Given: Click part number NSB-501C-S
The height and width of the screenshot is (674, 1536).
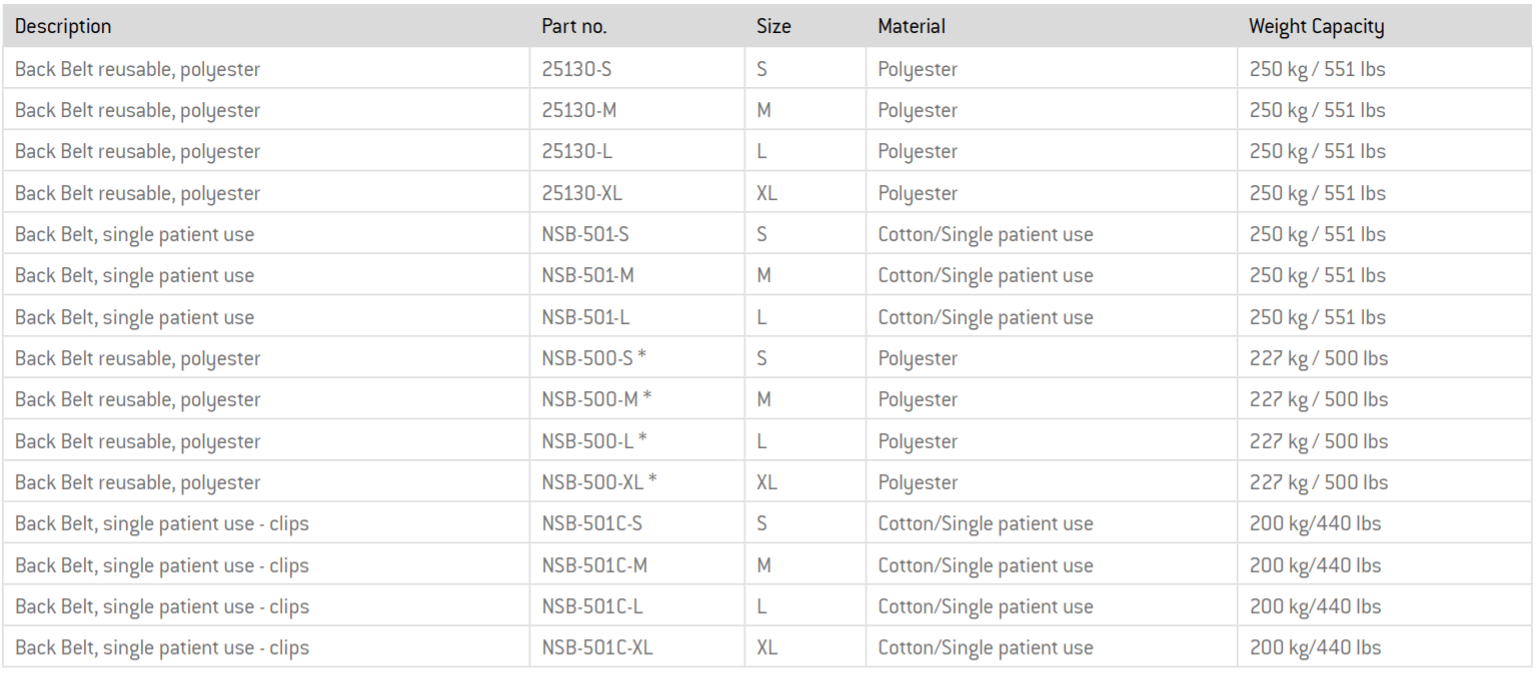Looking at the screenshot, I should pyautogui.click(x=591, y=524).
